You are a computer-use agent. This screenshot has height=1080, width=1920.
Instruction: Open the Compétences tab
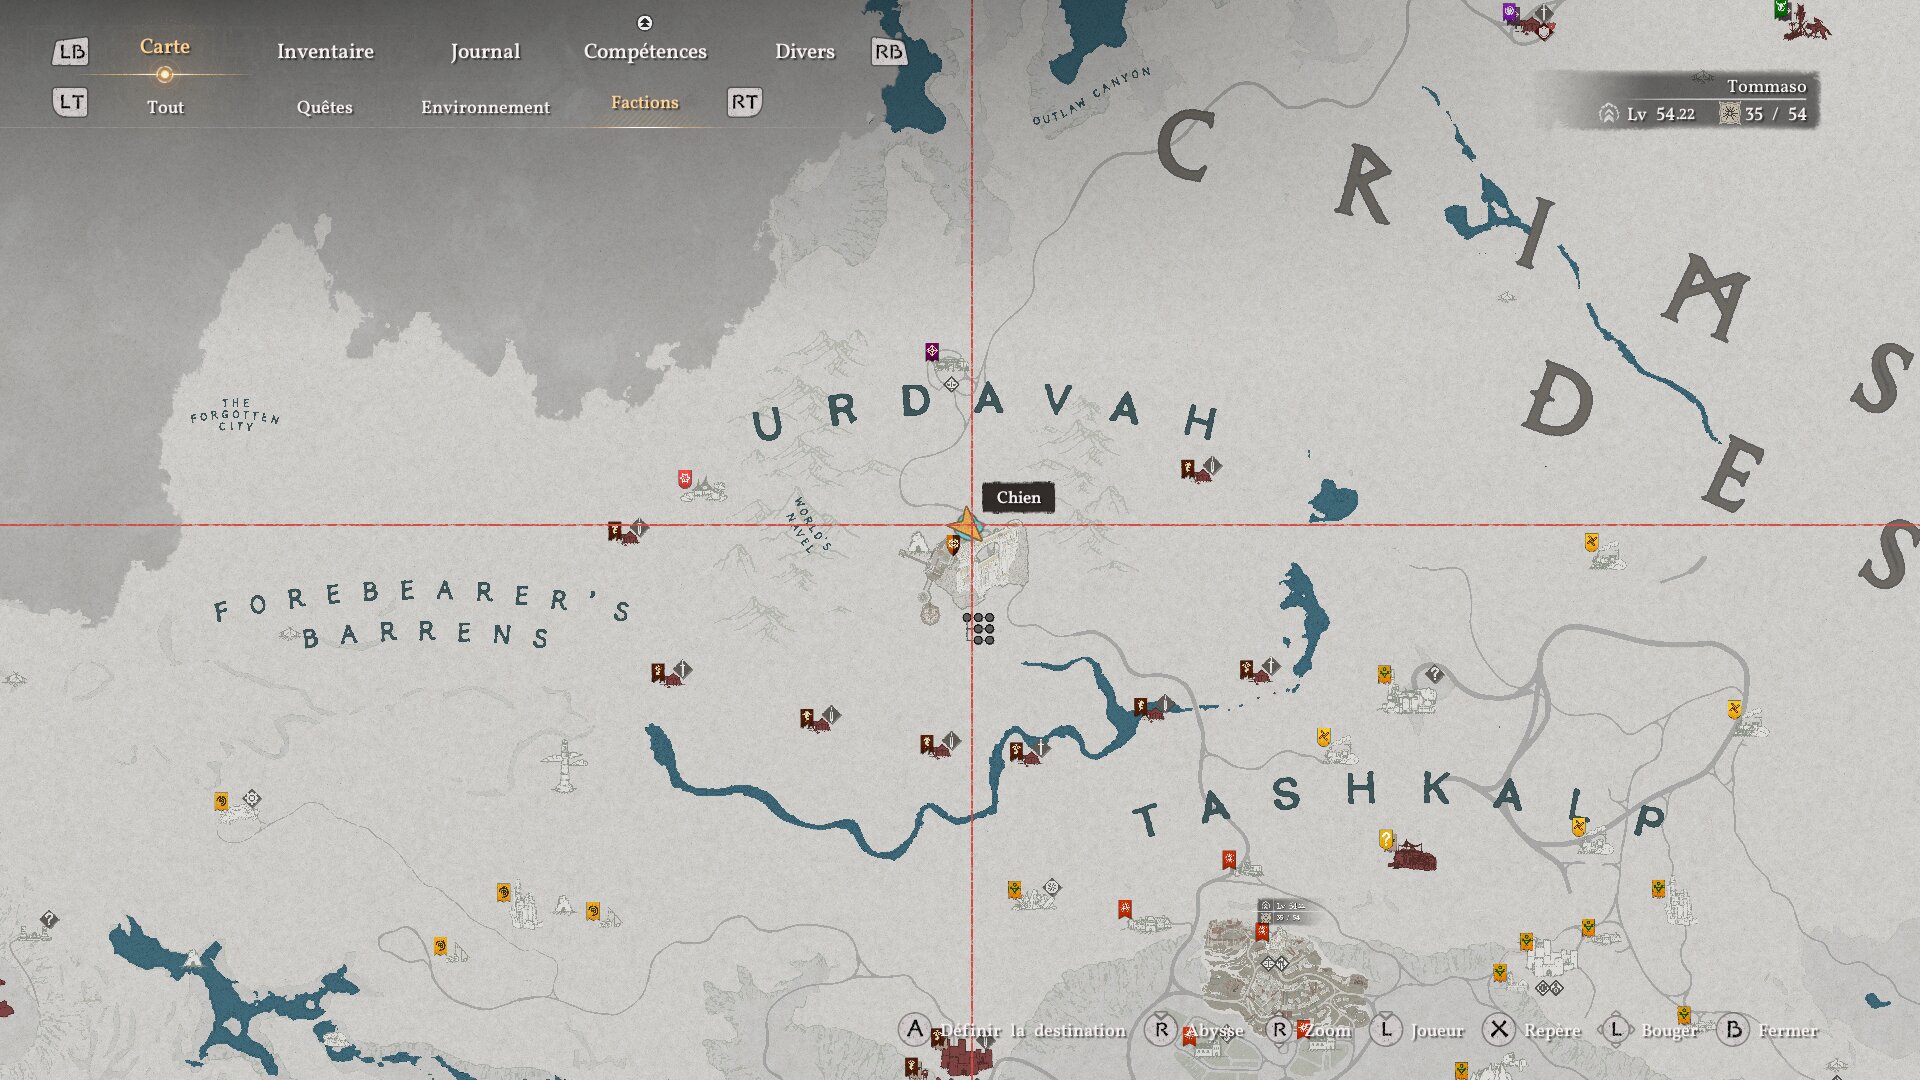(645, 51)
